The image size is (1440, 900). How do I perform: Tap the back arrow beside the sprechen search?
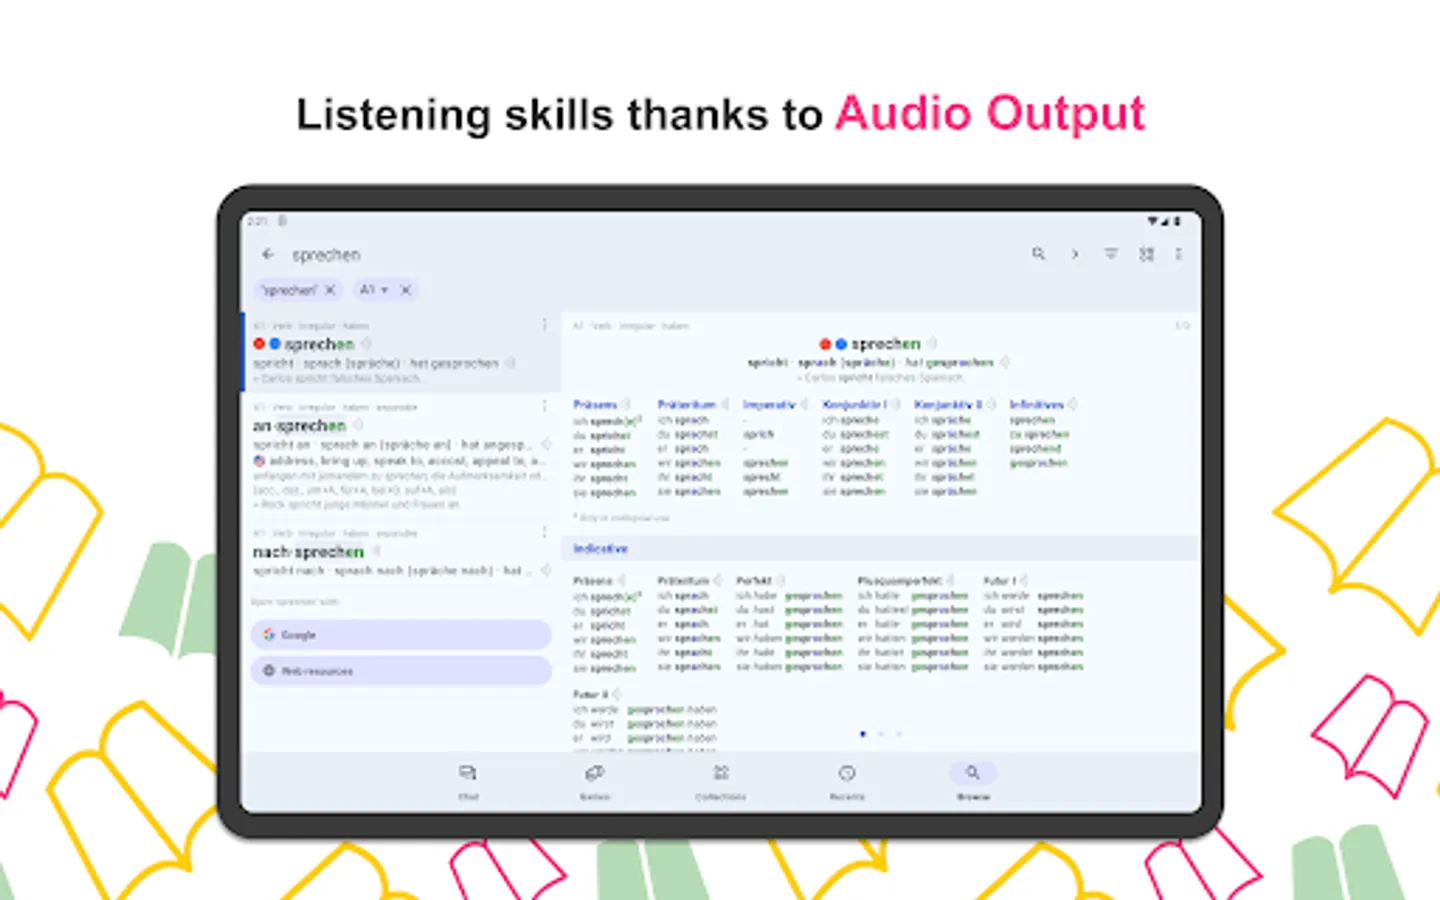click(x=268, y=254)
